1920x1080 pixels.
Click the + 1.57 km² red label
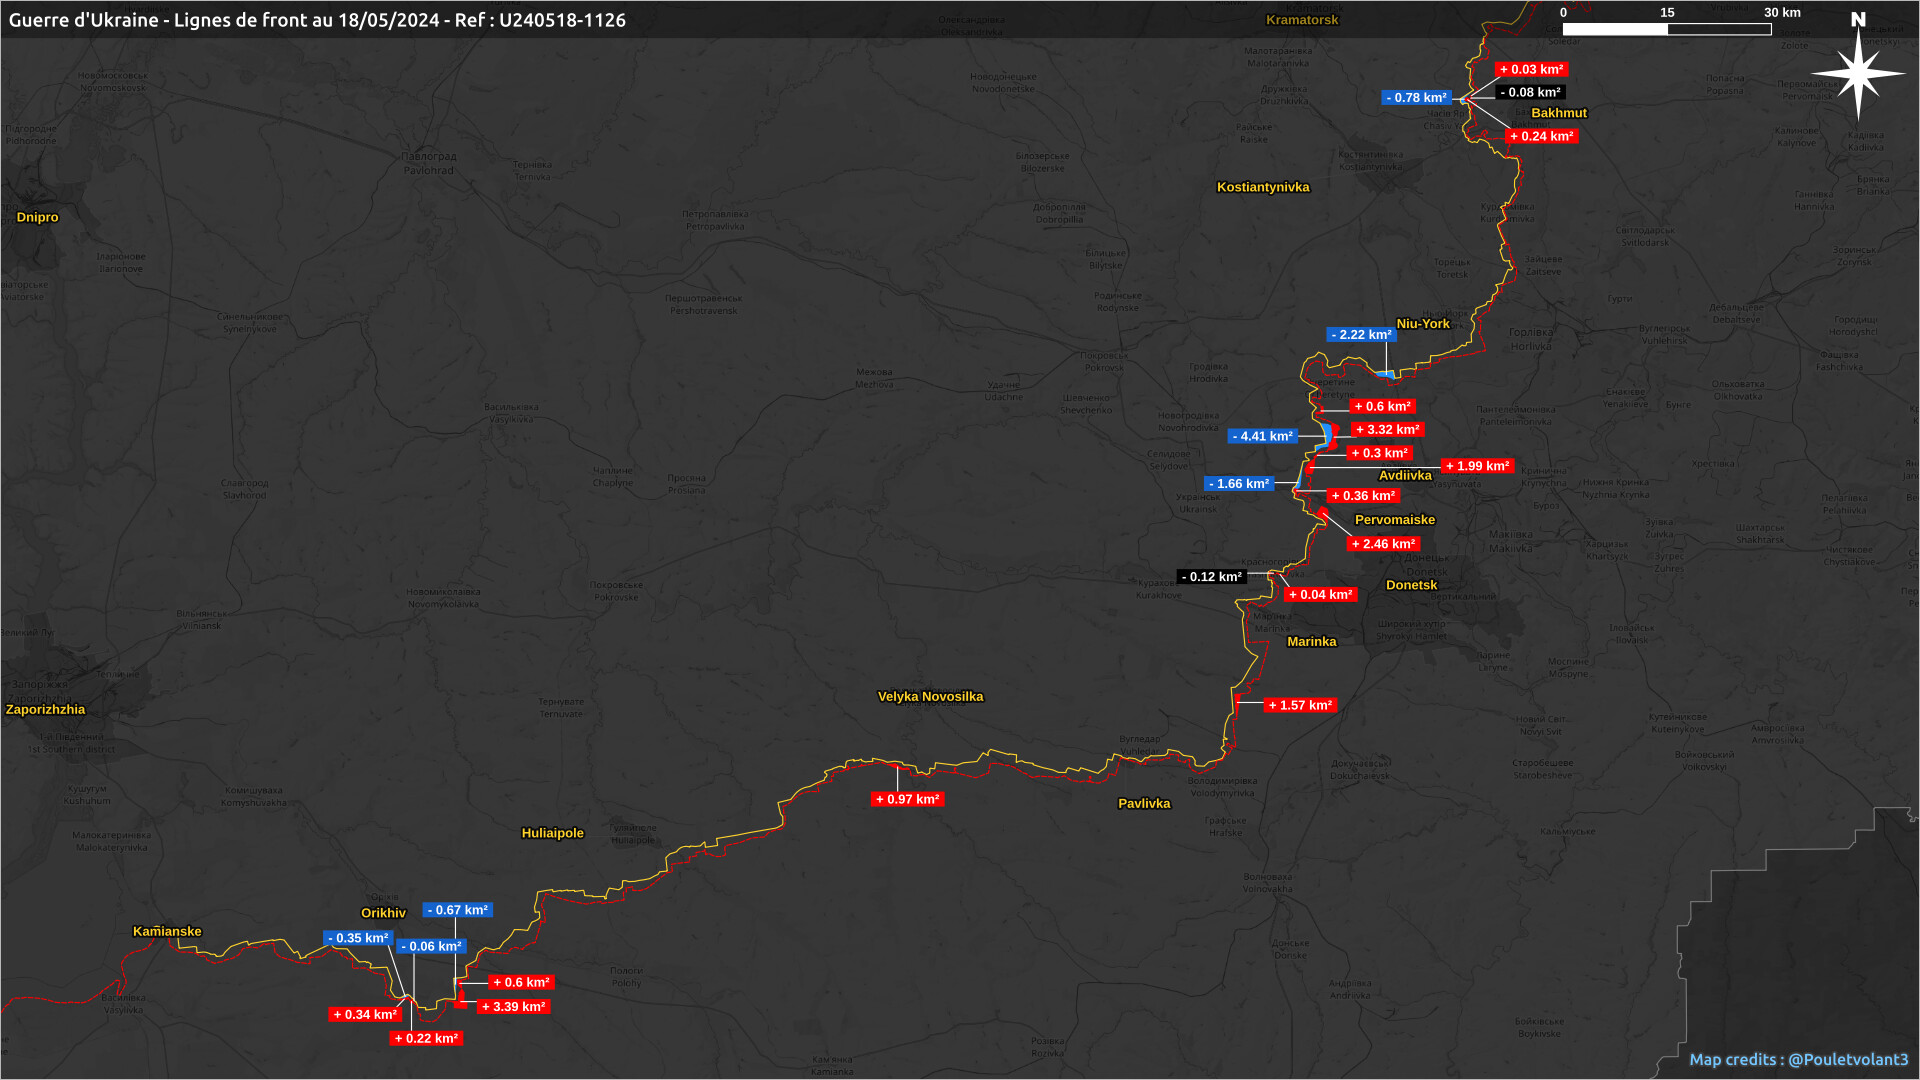[1300, 706]
